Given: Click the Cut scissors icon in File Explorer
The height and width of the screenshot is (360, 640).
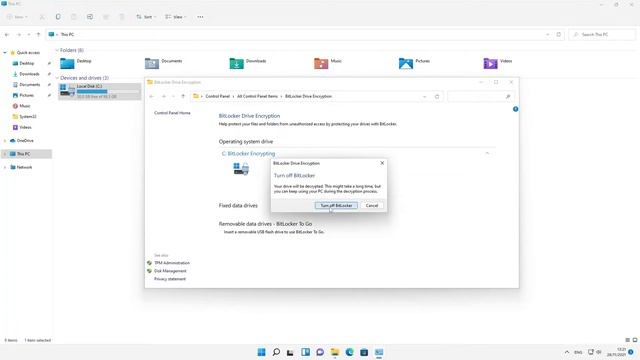Looking at the screenshot, I should [x=42, y=17].
